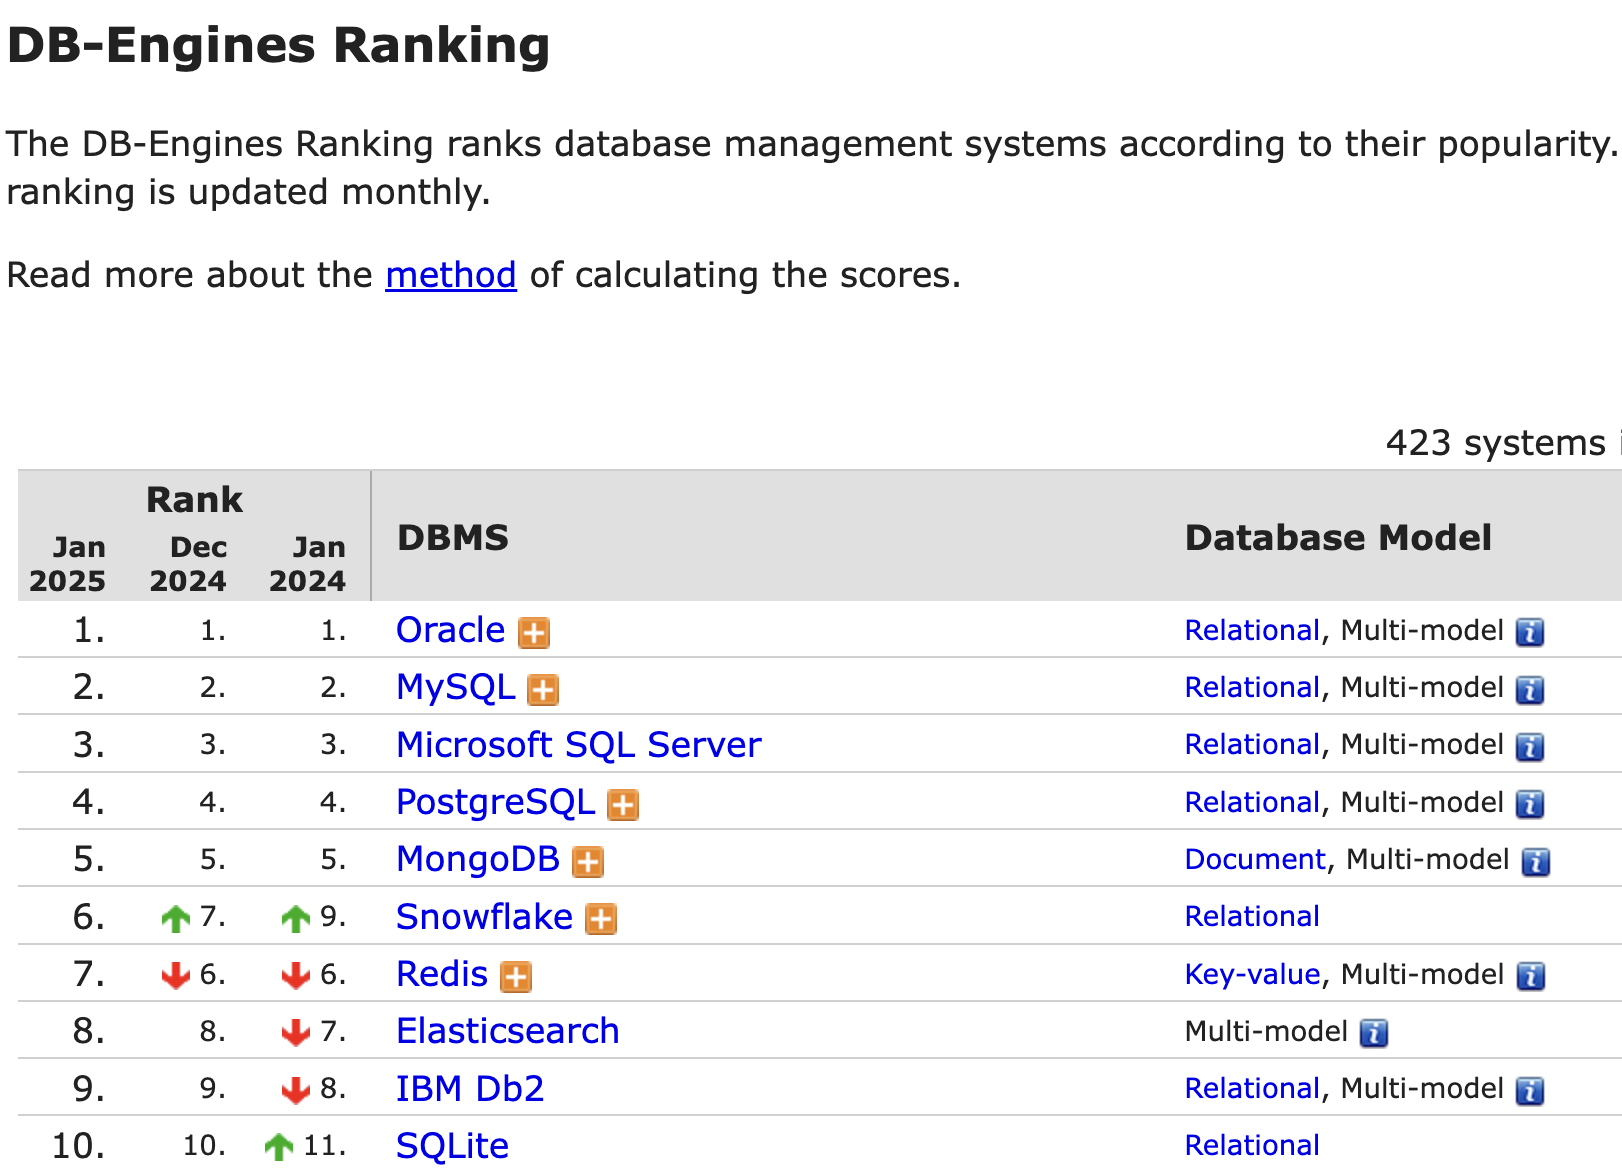Click the plus icon next to Snowflake
The width and height of the screenshot is (1622, 1174).
point(601,919)
